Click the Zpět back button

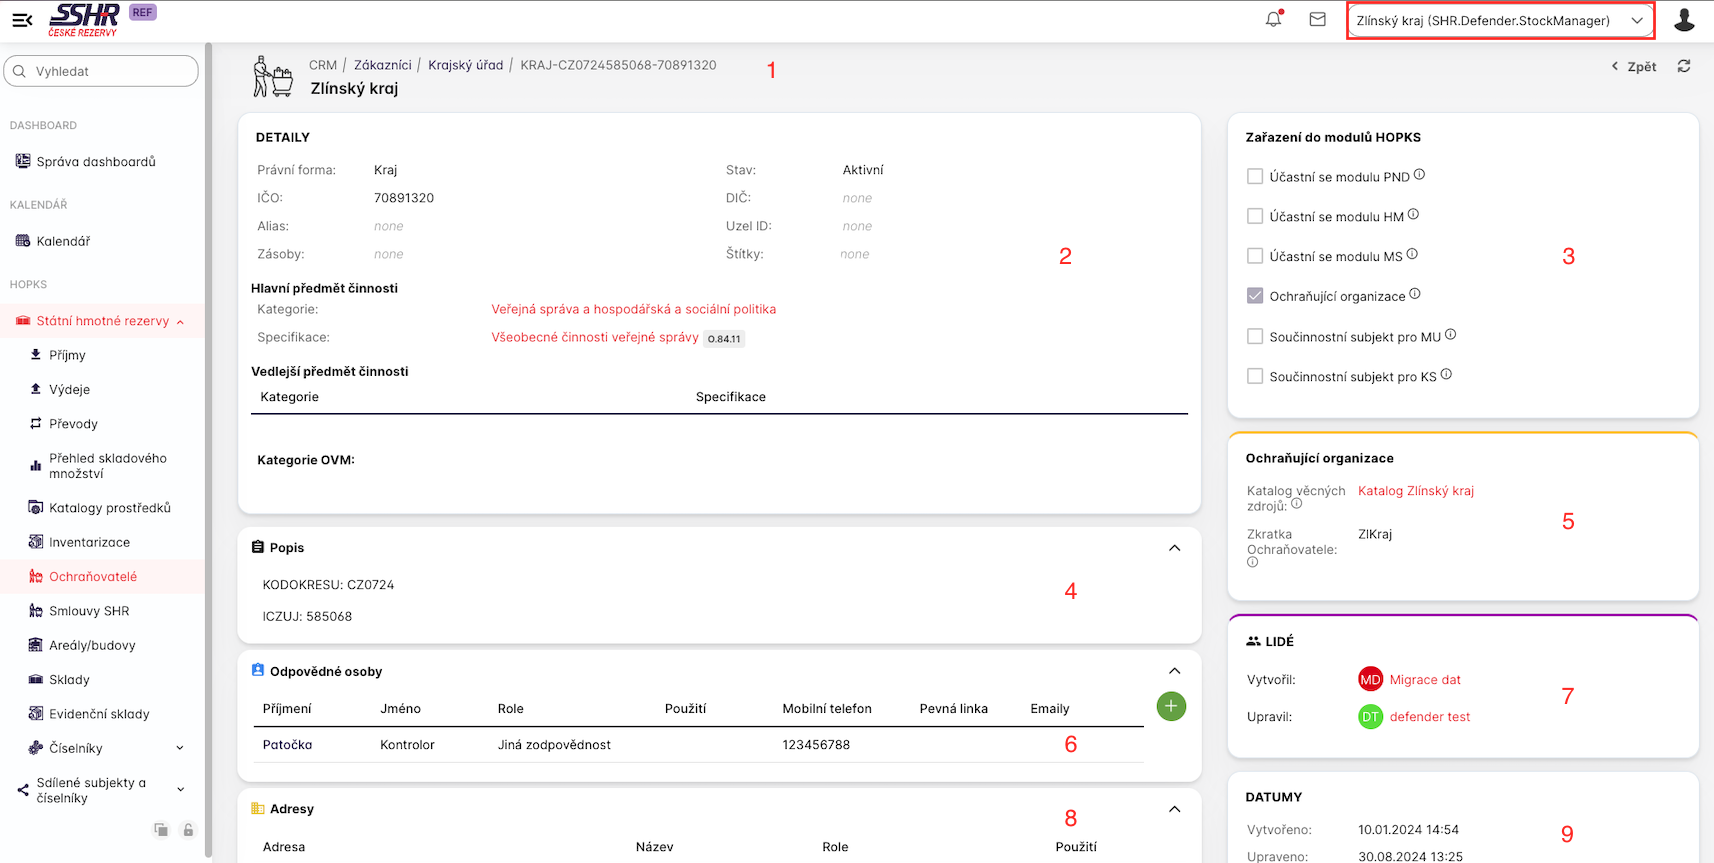[x=1634, y=67]
